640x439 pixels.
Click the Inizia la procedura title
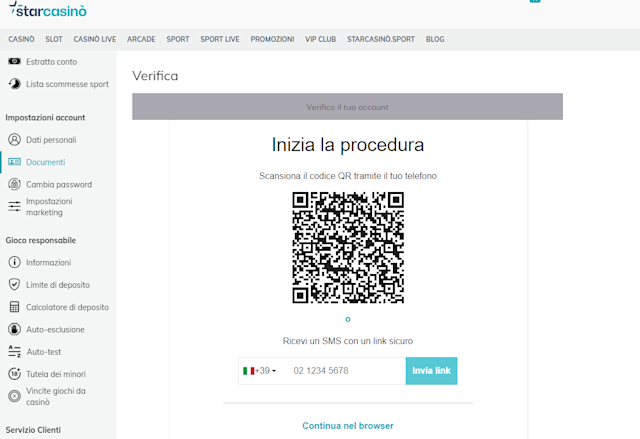tap(348, 145)
